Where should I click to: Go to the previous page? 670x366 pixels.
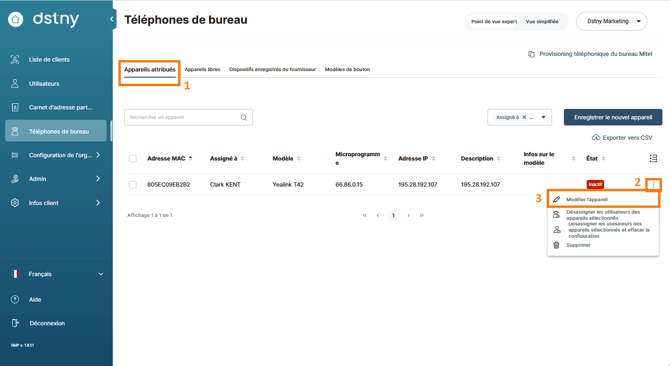pyautogui.click(x=378, y=215)
